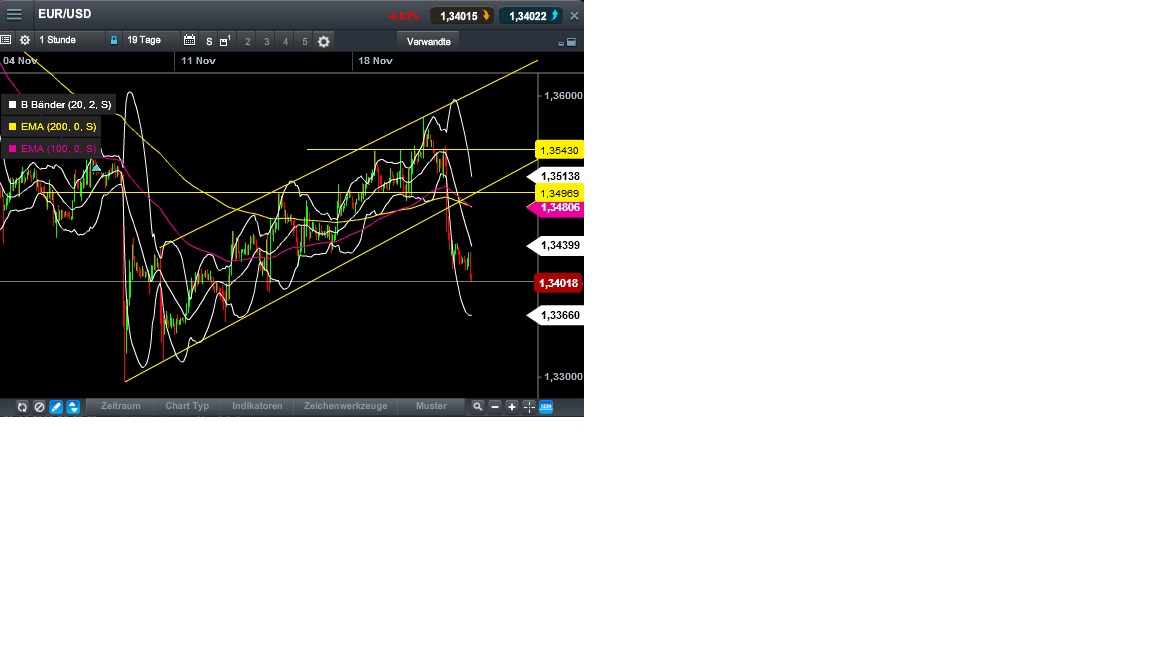The height and width of the screenshot is (648, 1152).
Task: Toggle the blue lock icon on the toolbar
Action: click(114, 40)
